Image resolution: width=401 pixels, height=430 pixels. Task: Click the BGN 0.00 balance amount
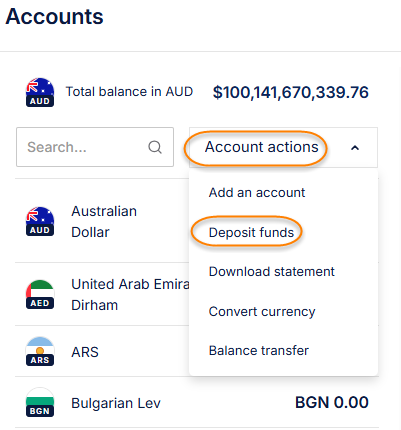332,402
